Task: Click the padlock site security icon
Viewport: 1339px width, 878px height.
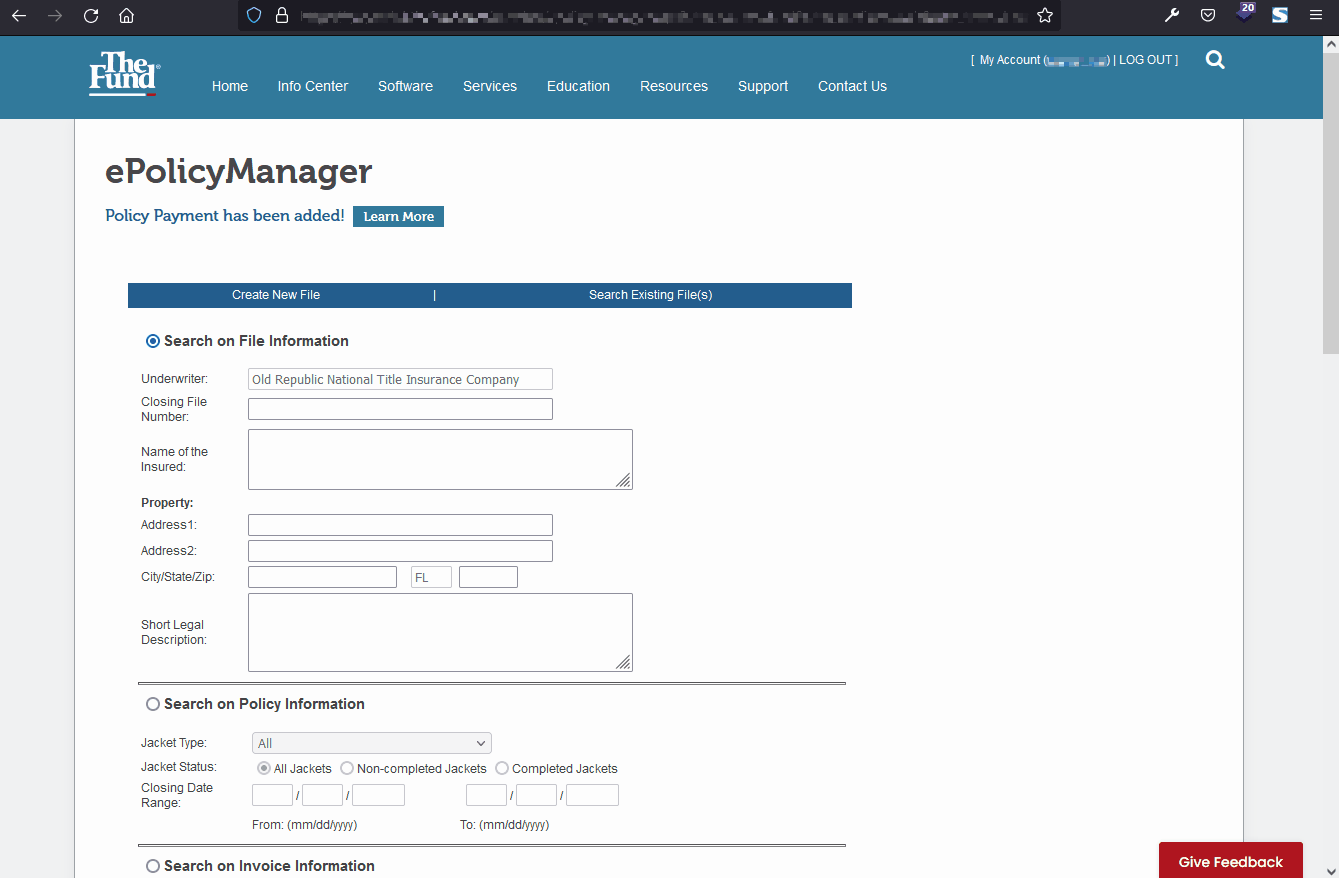Action: click(x=281, y=15)
